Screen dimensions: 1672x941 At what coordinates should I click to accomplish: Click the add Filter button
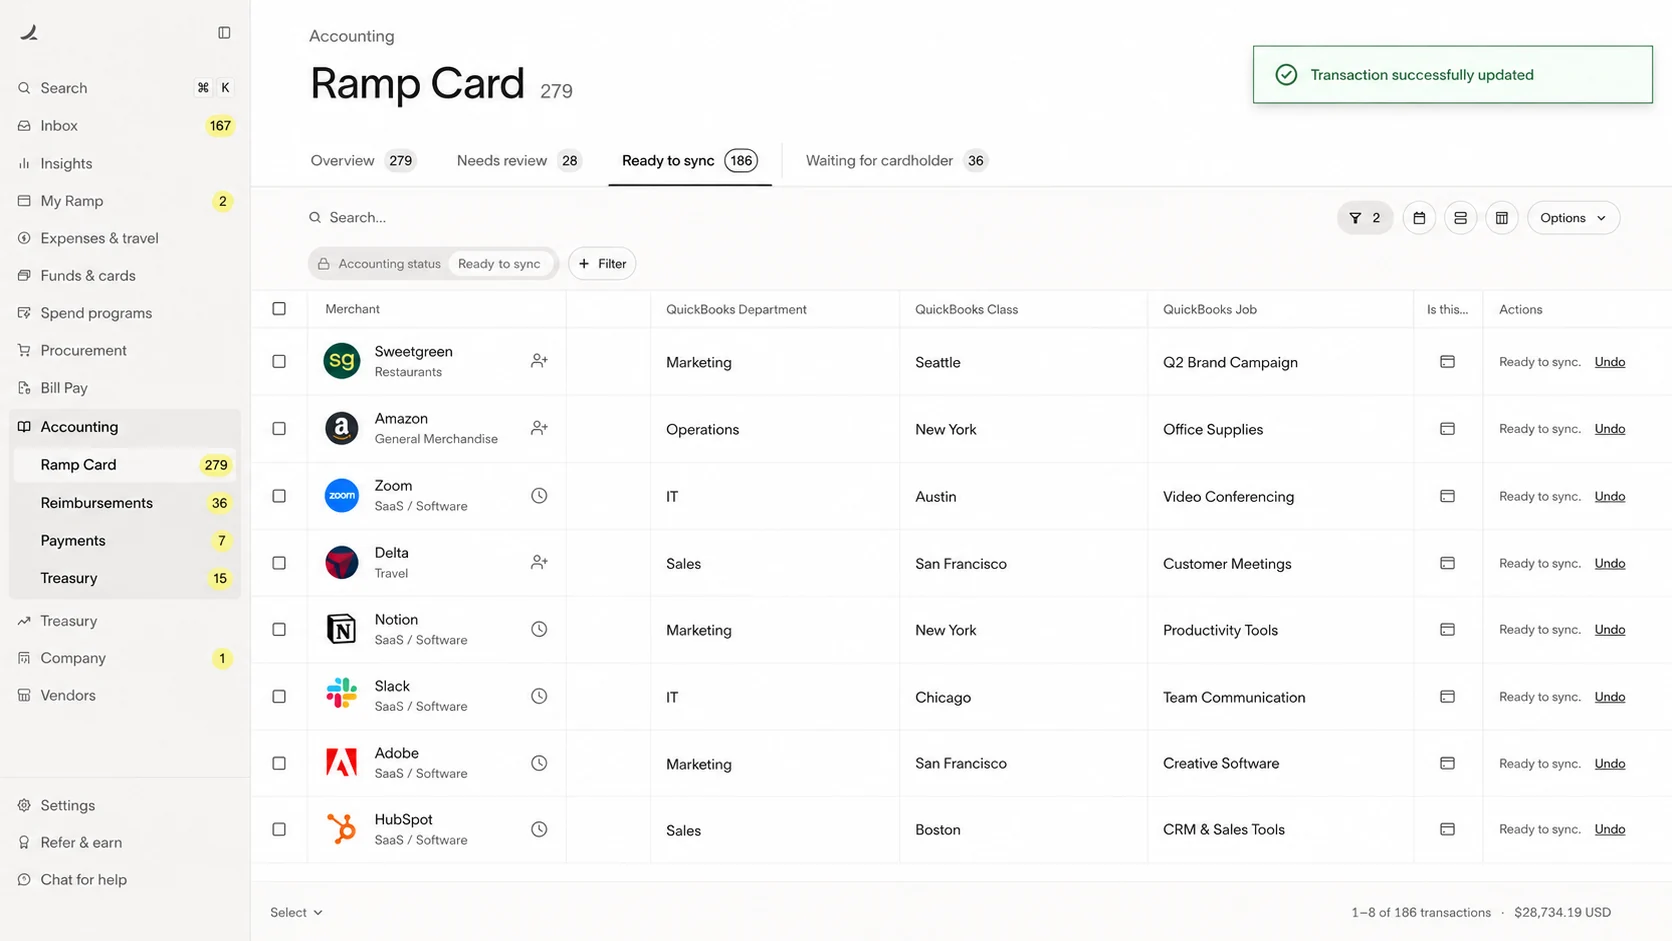coord(602,264)
